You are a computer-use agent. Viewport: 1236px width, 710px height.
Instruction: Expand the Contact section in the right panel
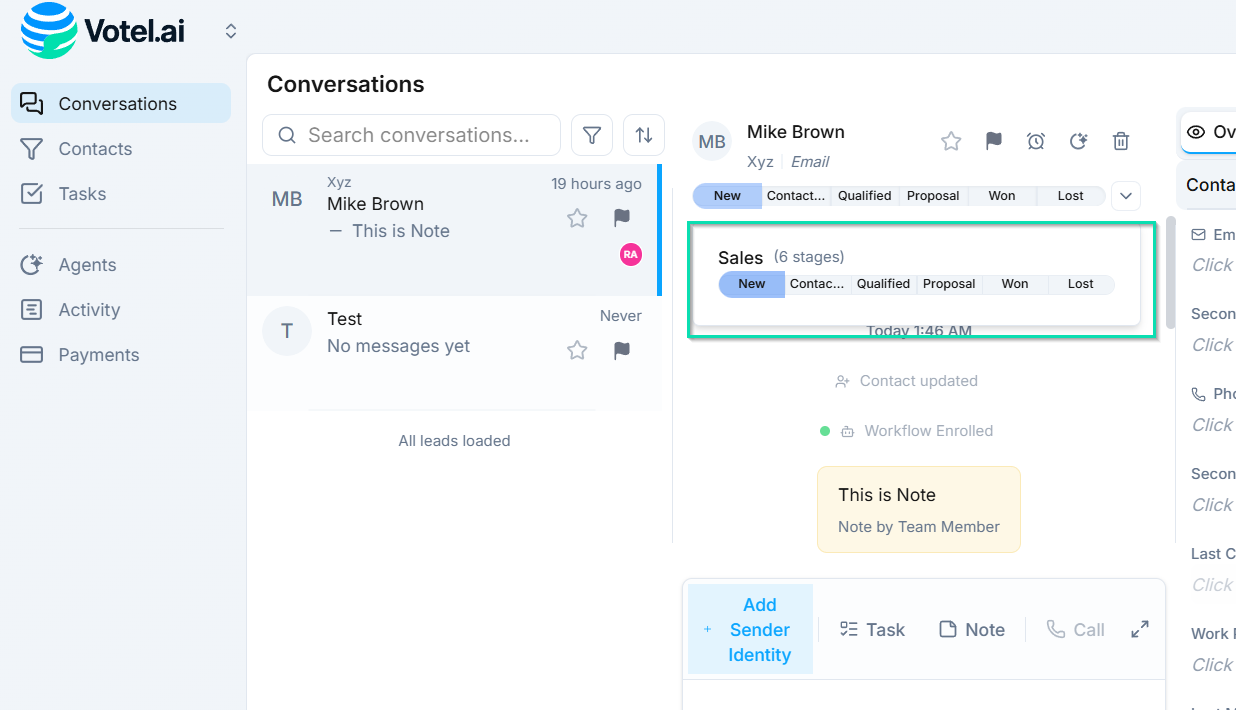[x=1210, y=185]
